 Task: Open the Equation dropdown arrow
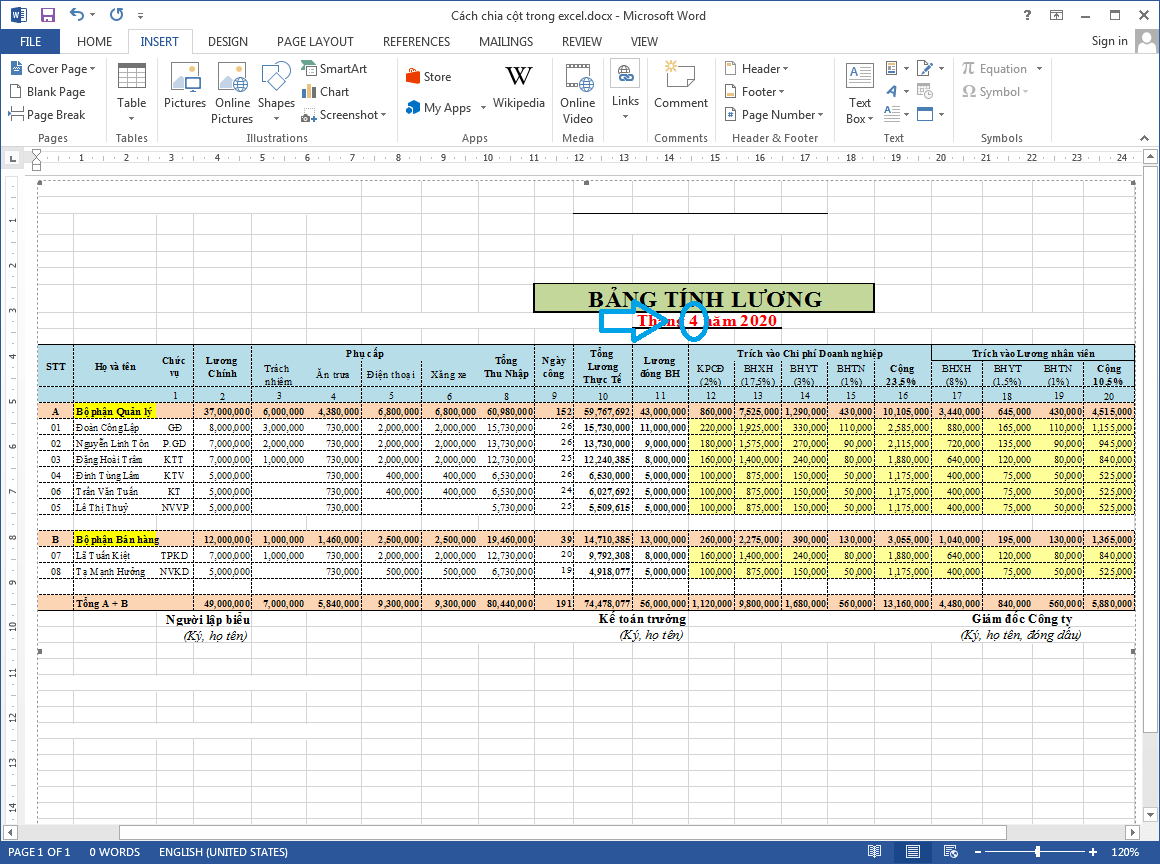click(1039, 69)
